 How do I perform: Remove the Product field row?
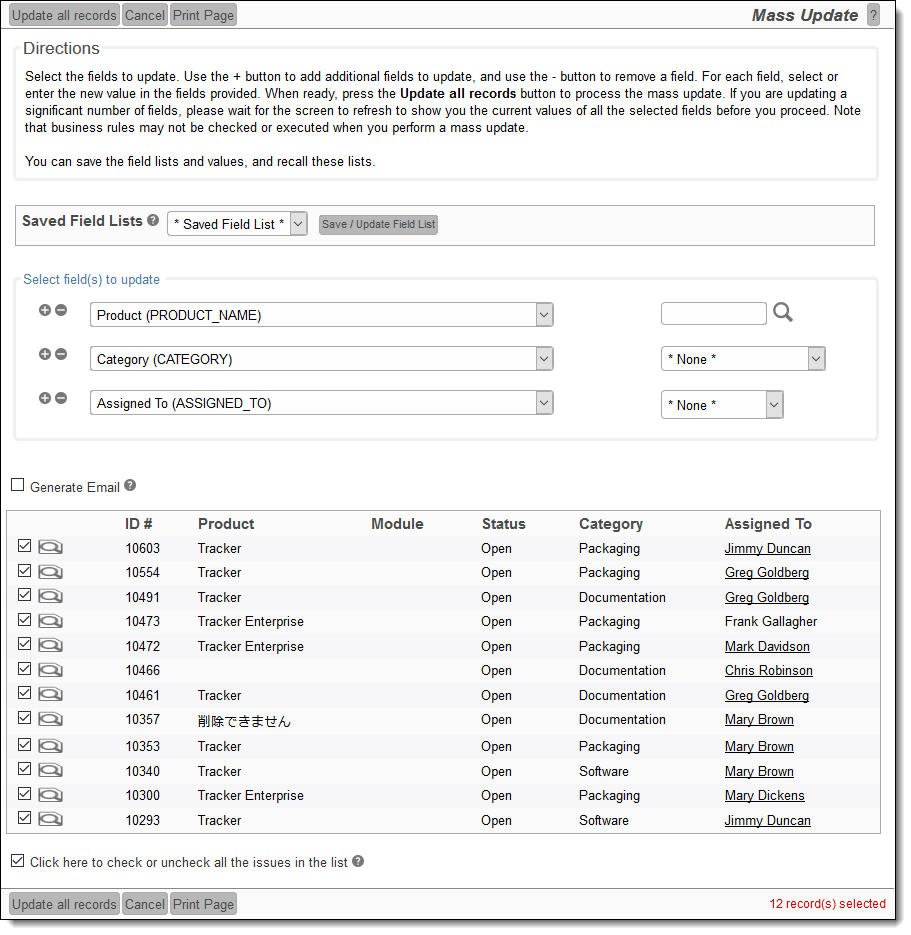click(61, 310)
